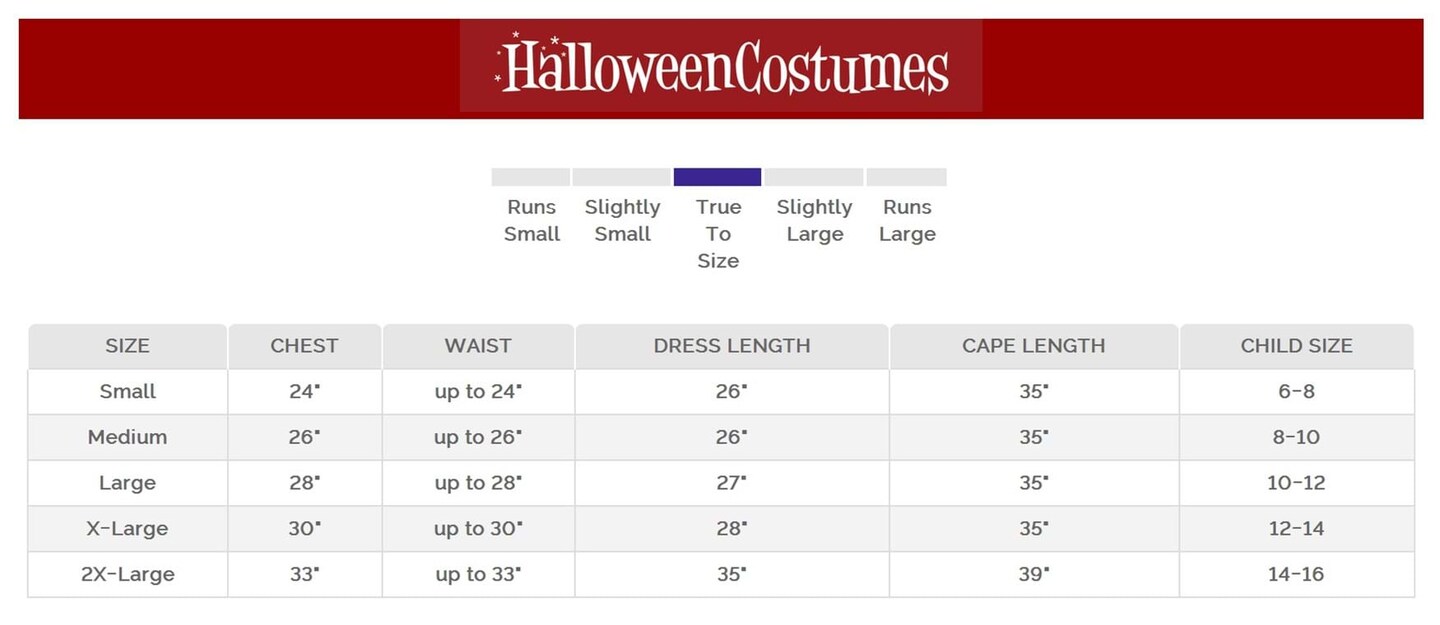Click the SIZE column header
1440x625 pixels.
click(x=127, y=346)
